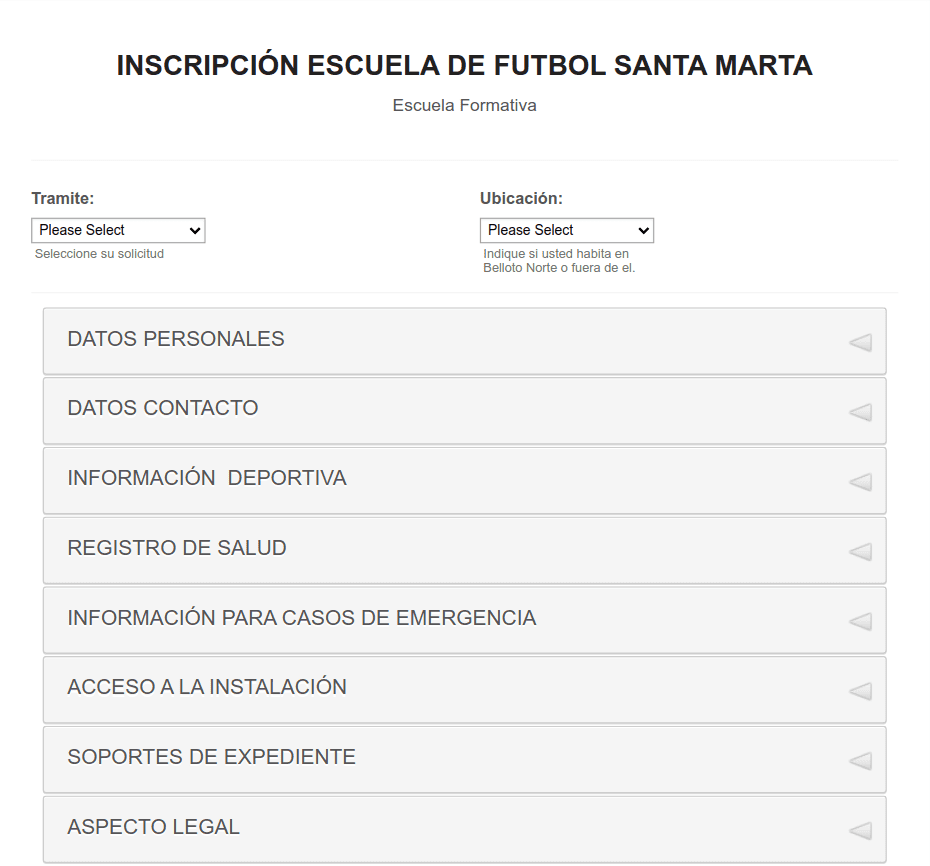The width and height of the screenshot is (930, 866).
Task: Click the arrow icon on ACCESO A LA INSTALACIÓN
Action: 861,691
